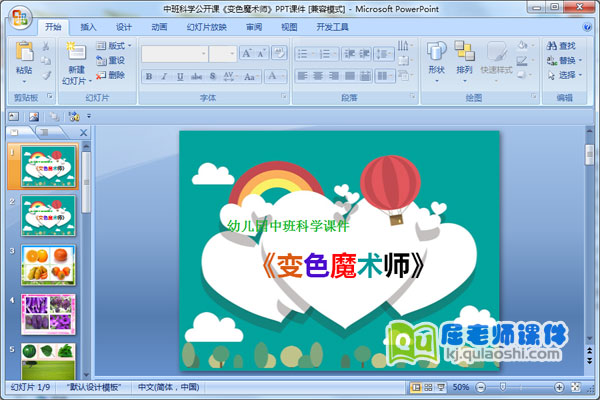Viewport: 600px width, 400px height.
Task: Switch to the 幻灯片放映 (Slide Show) tab
Action: (x=207, y=27)
